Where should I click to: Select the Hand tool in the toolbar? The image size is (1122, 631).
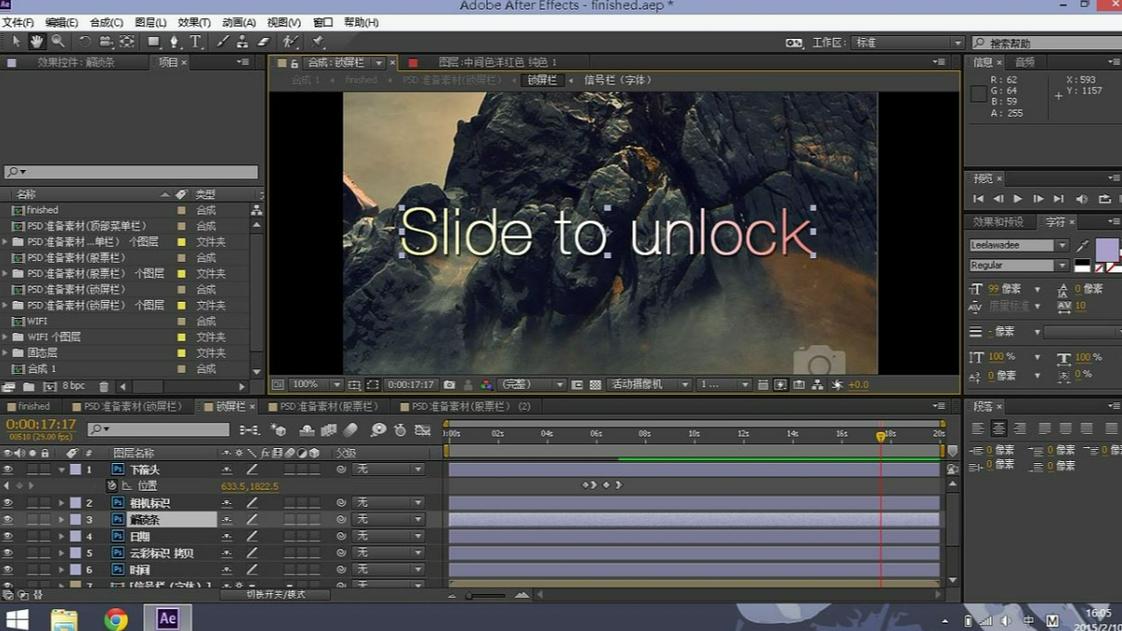35,41
